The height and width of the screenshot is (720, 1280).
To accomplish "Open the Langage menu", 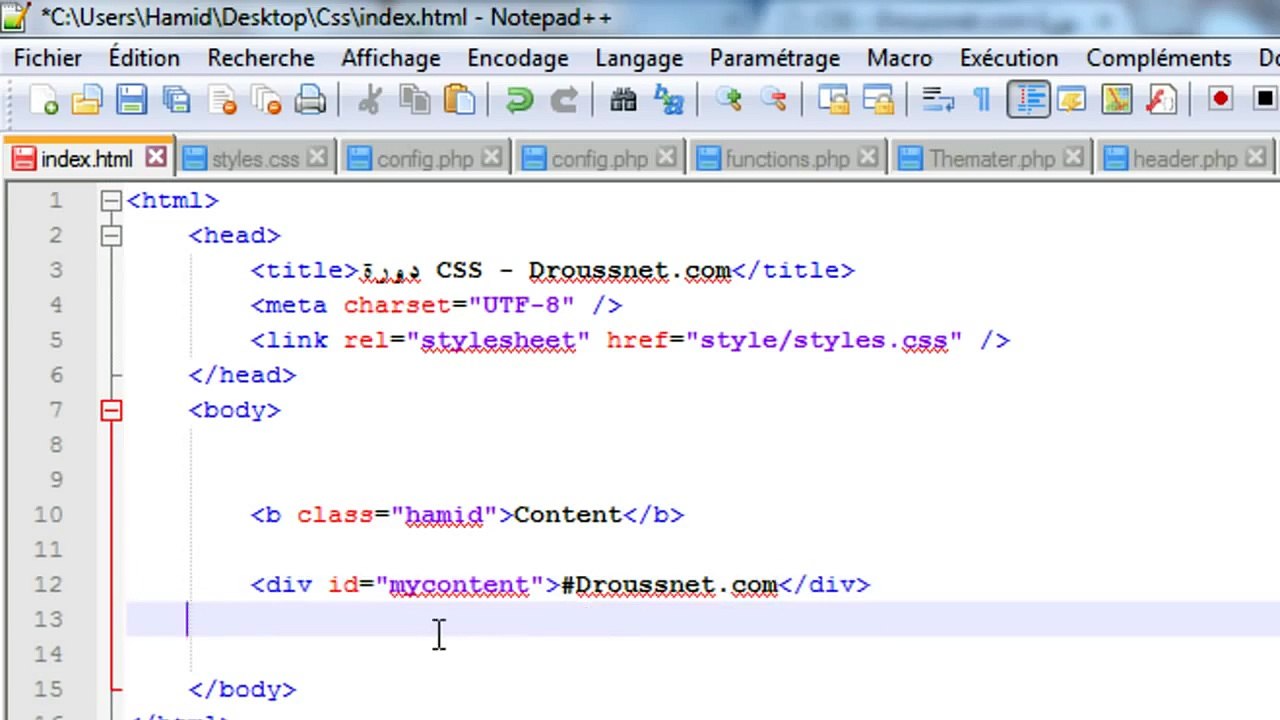I will [x=639, y=58].
